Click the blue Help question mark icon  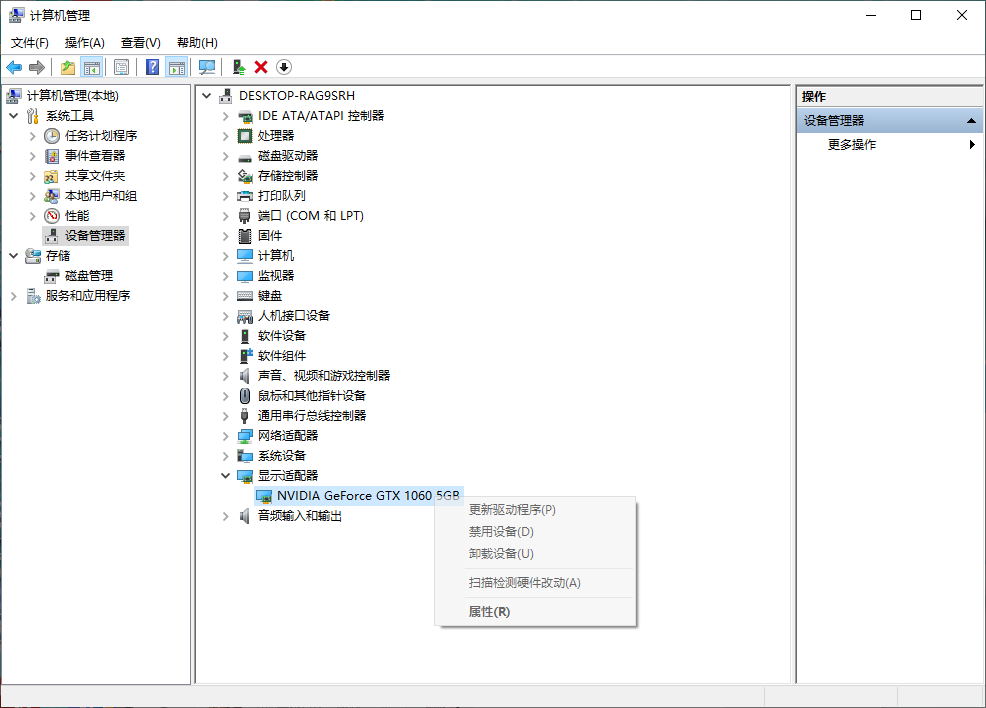pyautogui.click(x=152, y=67)
